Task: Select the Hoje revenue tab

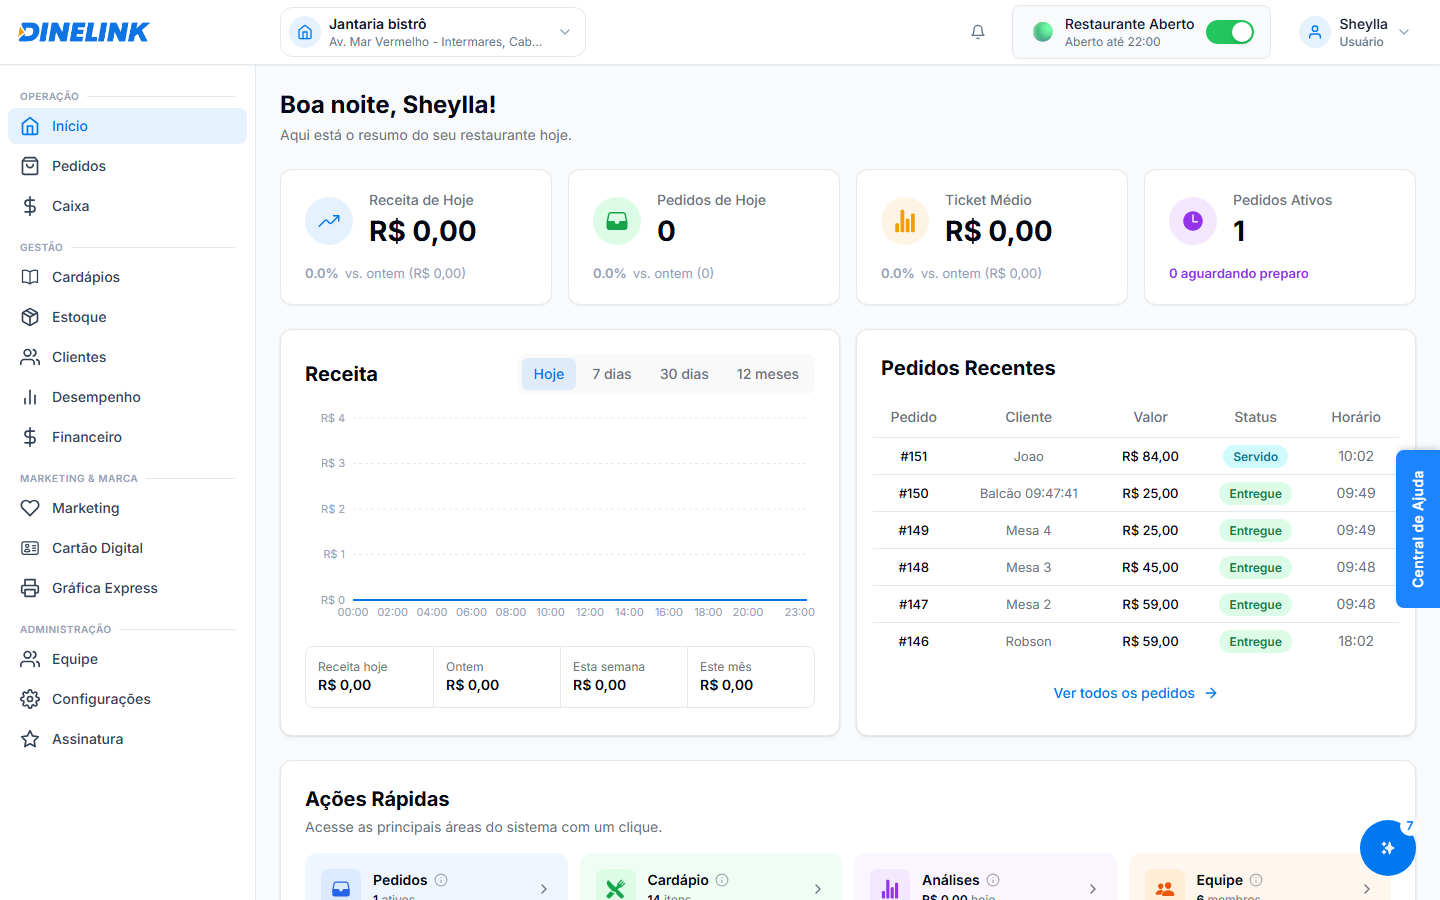Action: 549,374
